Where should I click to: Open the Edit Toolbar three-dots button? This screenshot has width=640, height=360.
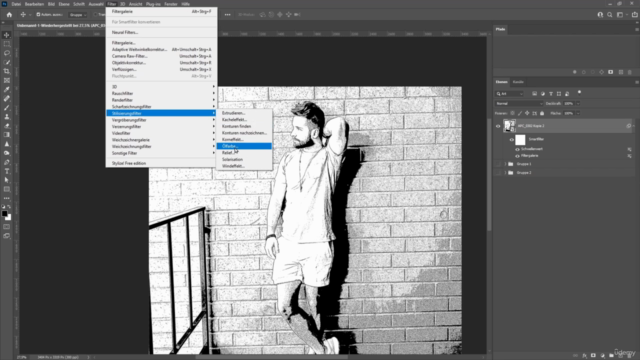tap(7, 198)
